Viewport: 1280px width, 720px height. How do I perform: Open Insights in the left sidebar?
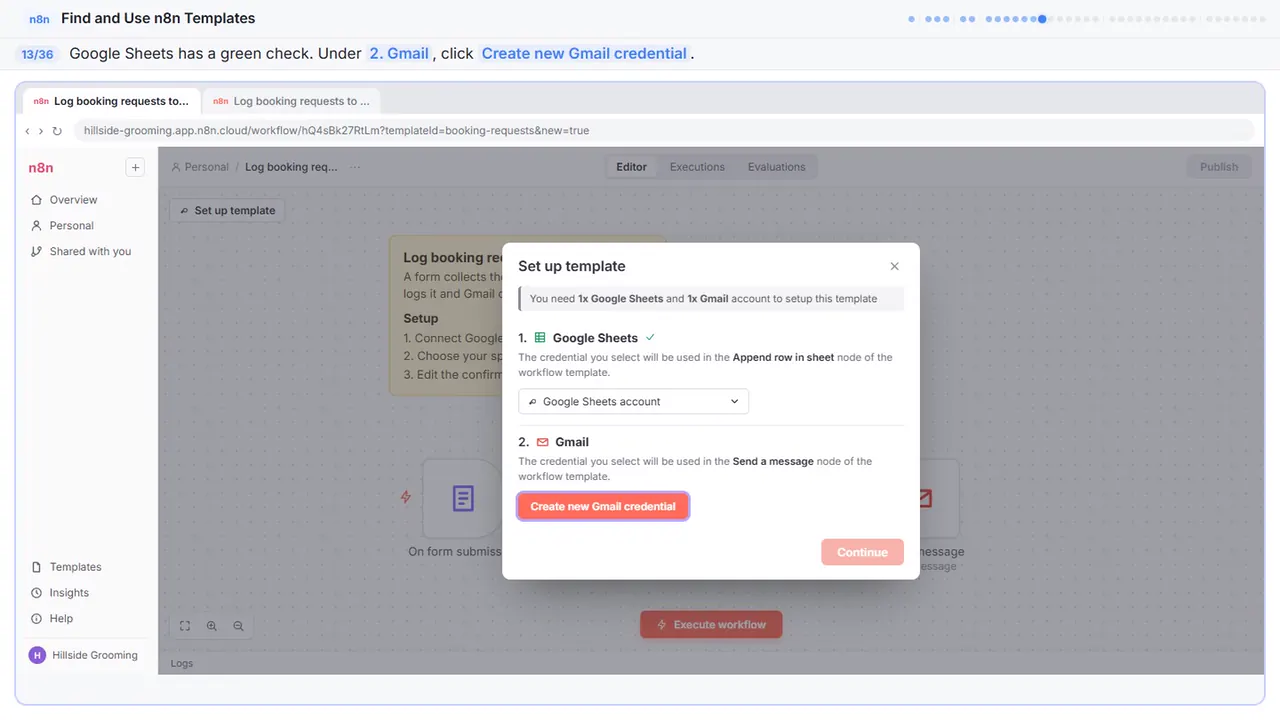coord(69,593)
